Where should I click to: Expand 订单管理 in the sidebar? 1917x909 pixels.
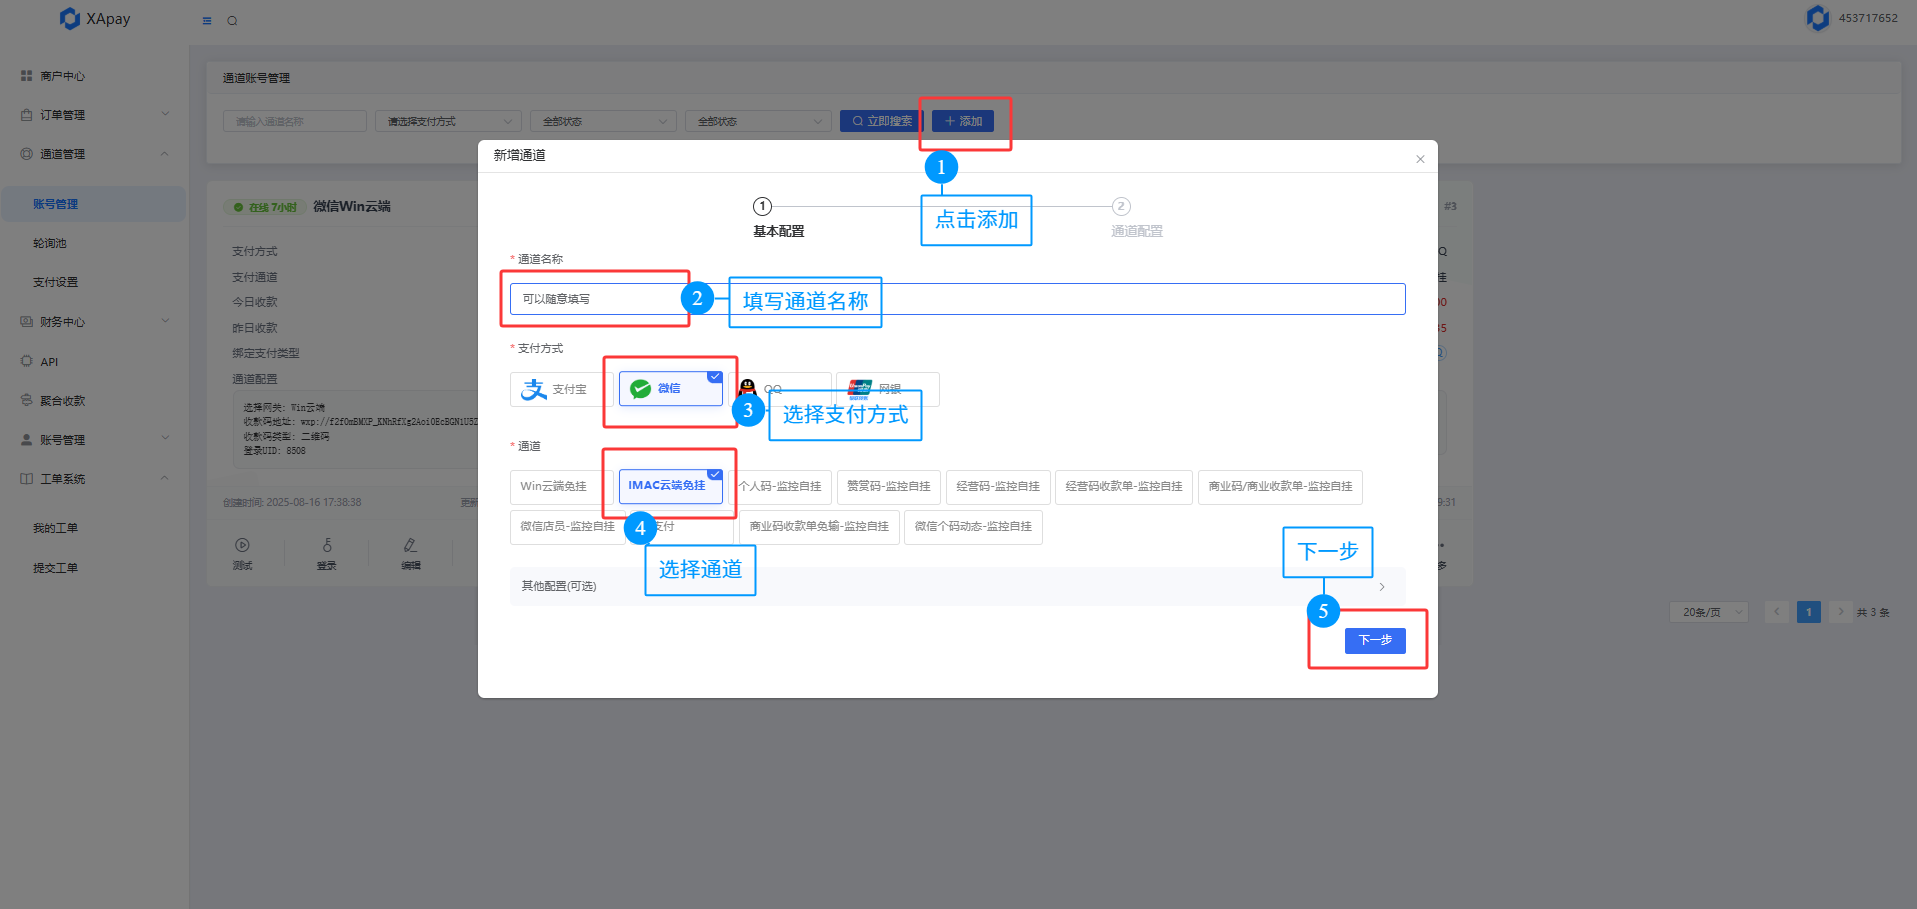tap(94, 115)
